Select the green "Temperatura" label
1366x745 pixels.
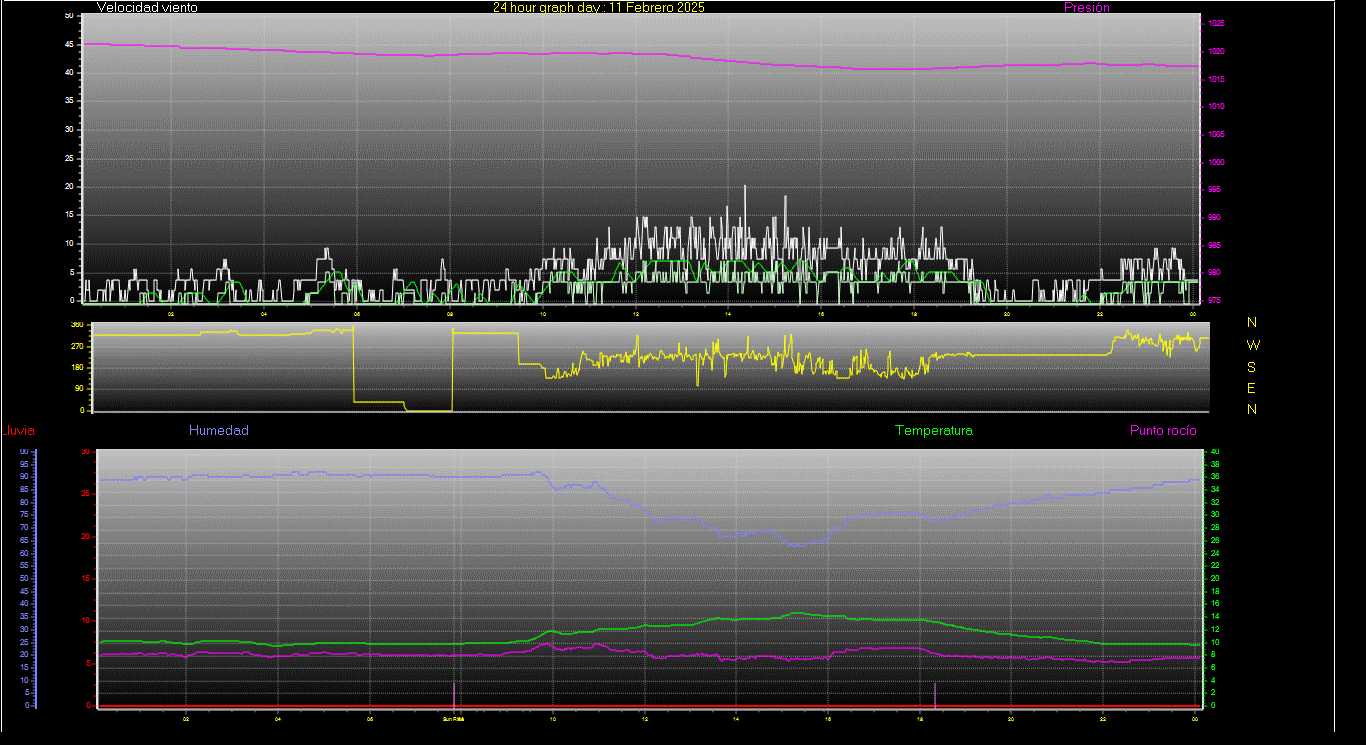tap(933, 430)
